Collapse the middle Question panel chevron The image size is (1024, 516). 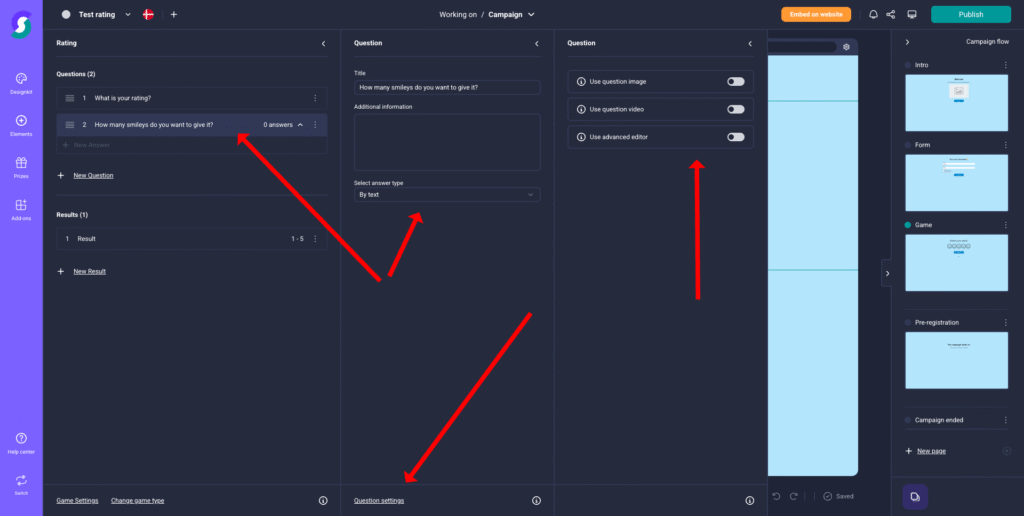(537, 43)
